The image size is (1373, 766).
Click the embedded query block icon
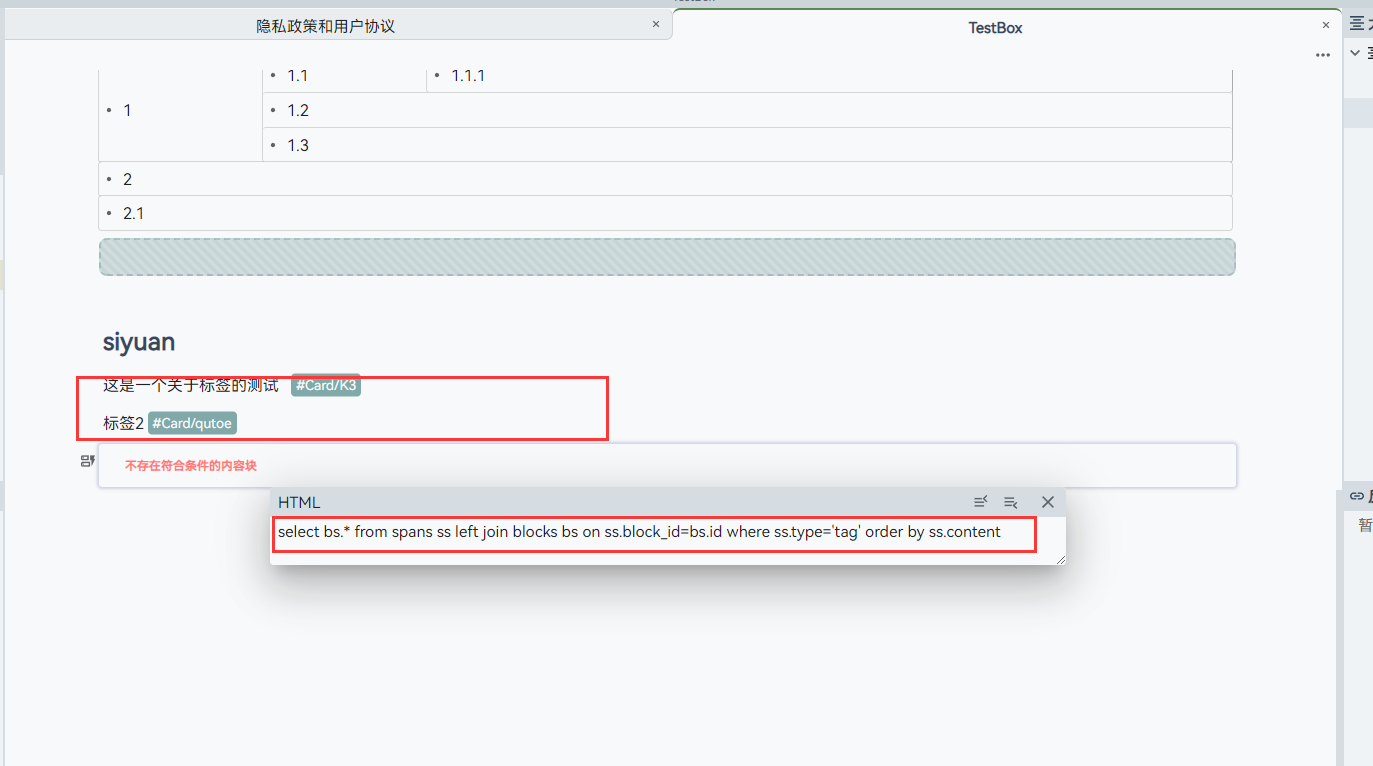[86, 460]
